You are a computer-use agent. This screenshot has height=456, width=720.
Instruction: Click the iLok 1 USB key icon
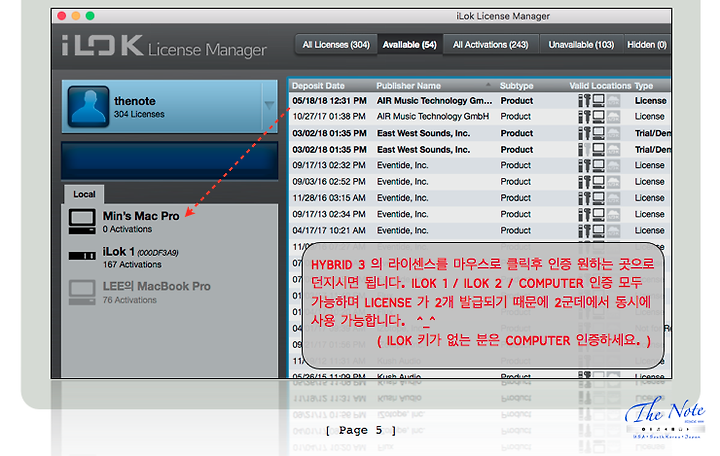click(82, 256)
